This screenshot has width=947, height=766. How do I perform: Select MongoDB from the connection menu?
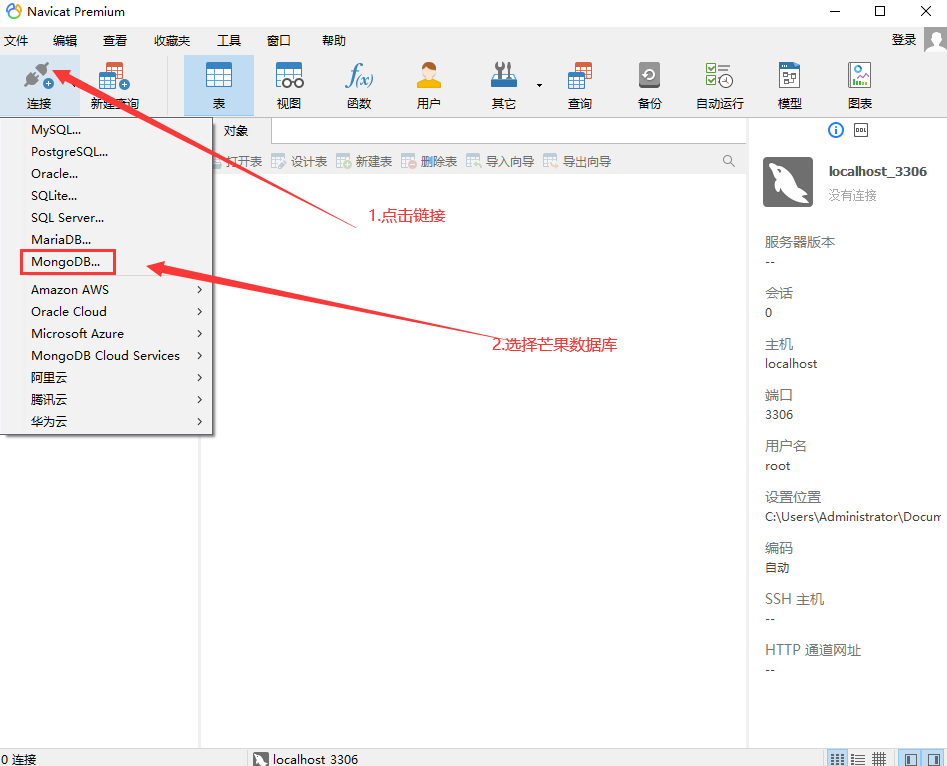pos(66,261)
